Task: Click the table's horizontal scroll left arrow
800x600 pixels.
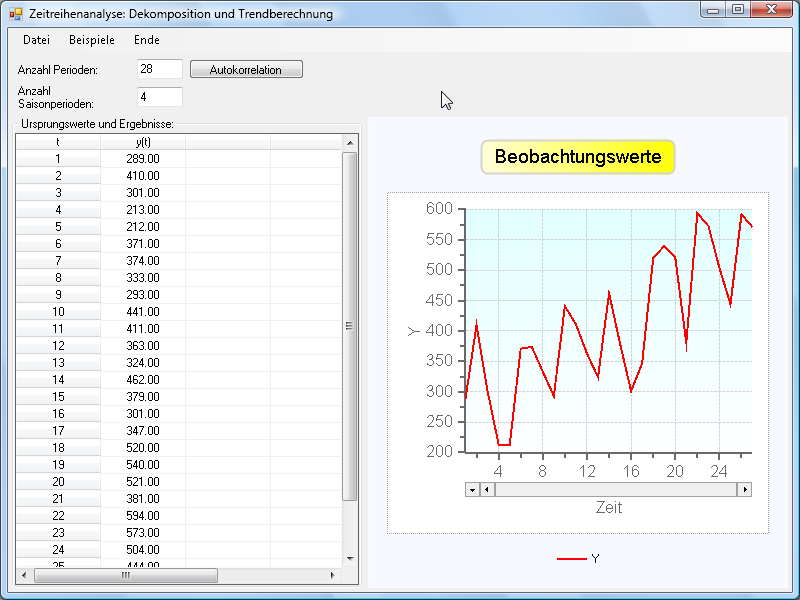Action: (24, 575)
